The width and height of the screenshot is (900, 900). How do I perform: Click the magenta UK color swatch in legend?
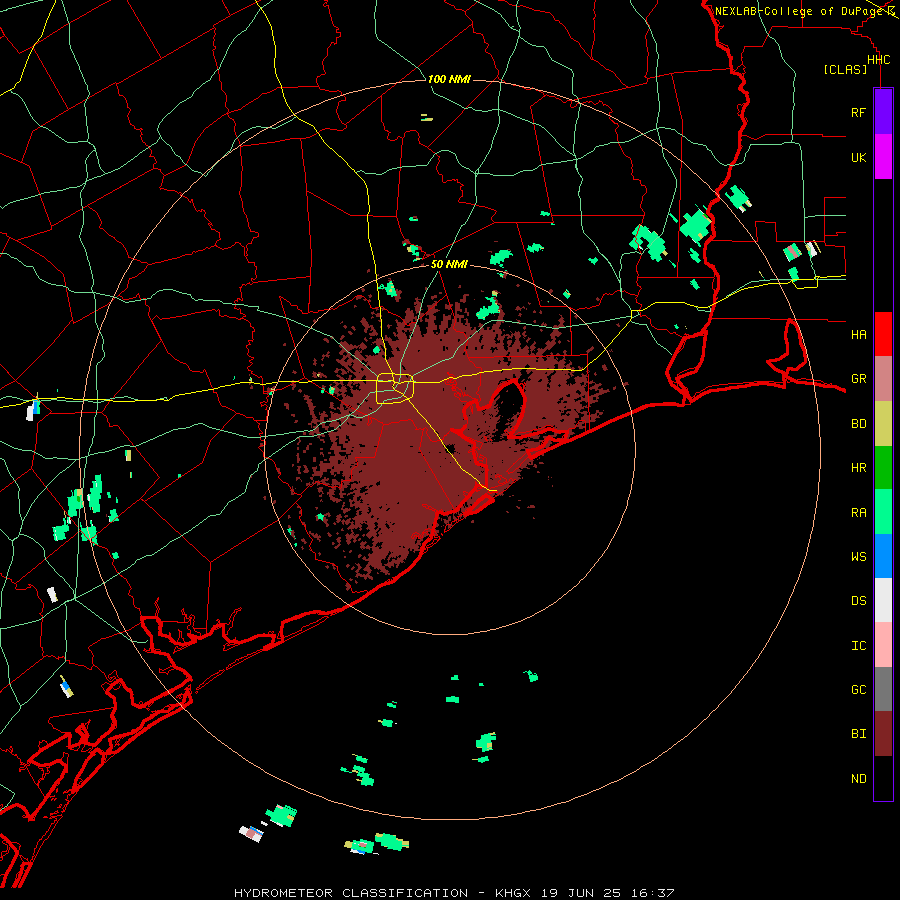(883, 157)
